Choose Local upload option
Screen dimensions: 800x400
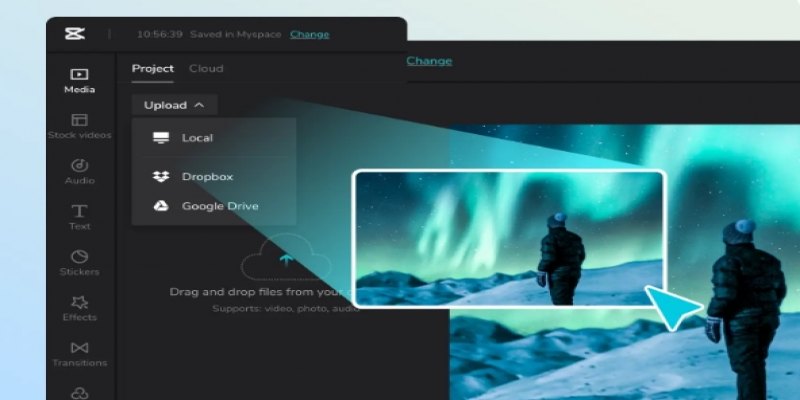tap(214, 138)
